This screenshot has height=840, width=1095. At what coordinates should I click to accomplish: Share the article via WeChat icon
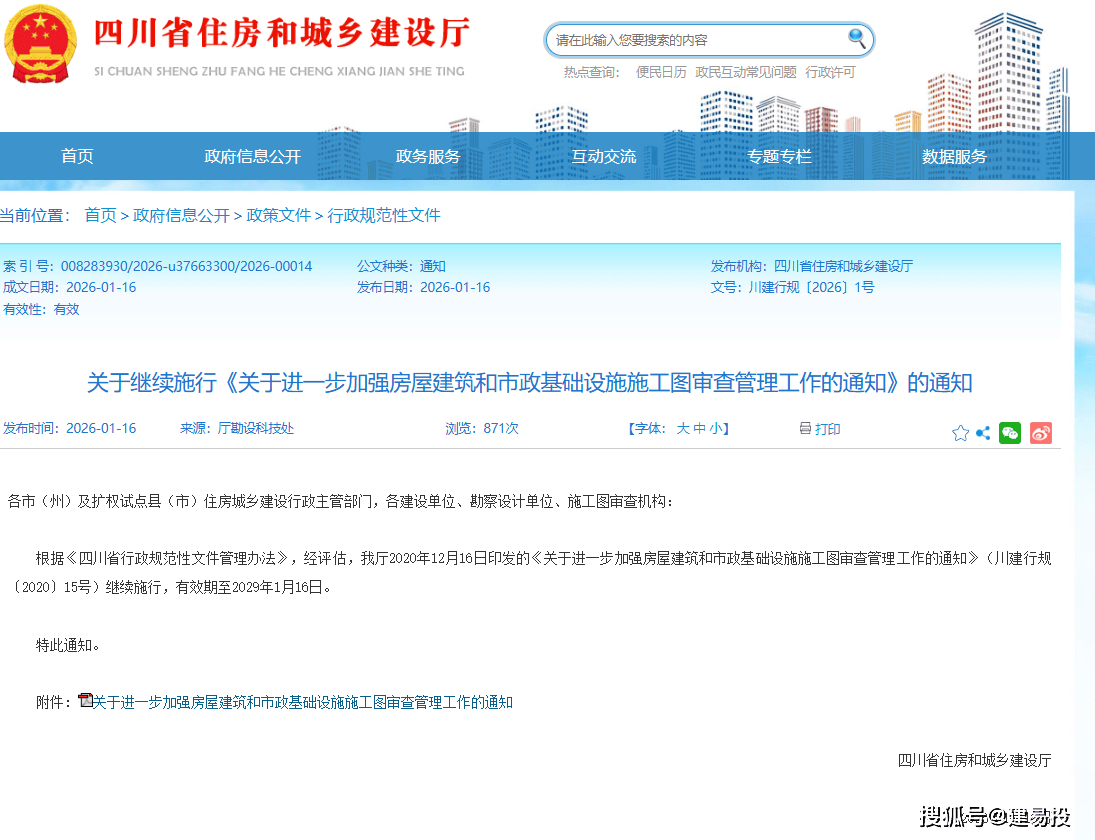click(x=1010, y=433)
